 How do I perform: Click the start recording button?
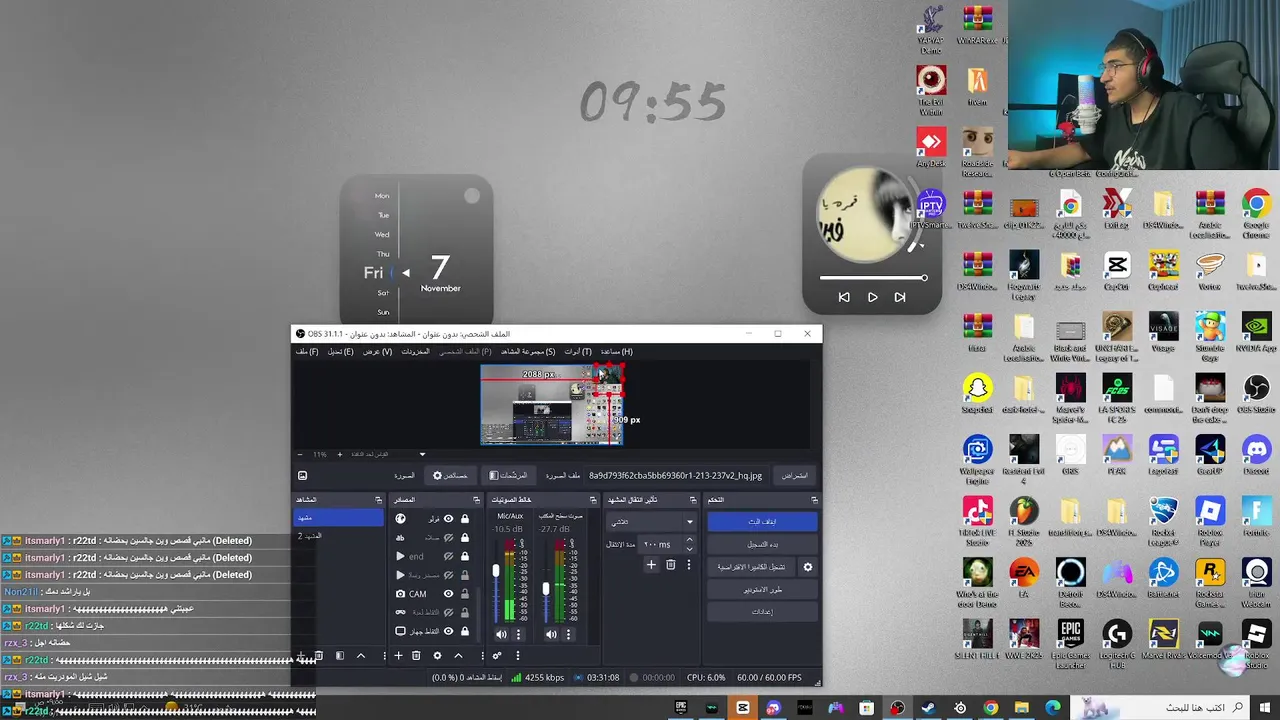click(762, 545)
